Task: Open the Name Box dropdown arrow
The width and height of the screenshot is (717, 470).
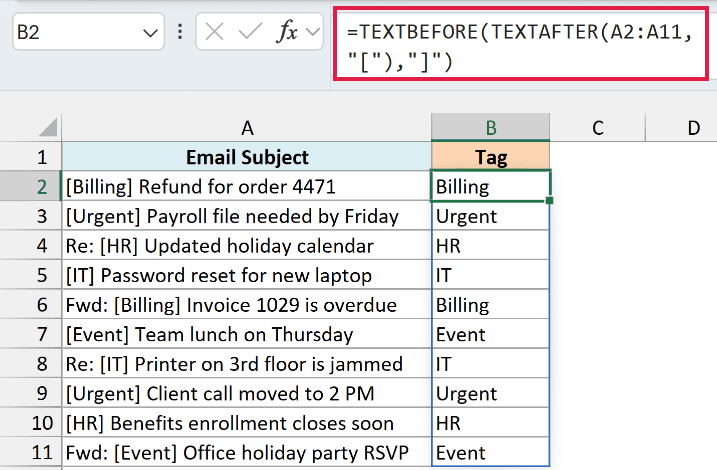Action: pyautogui.click(x=150, y=33)
